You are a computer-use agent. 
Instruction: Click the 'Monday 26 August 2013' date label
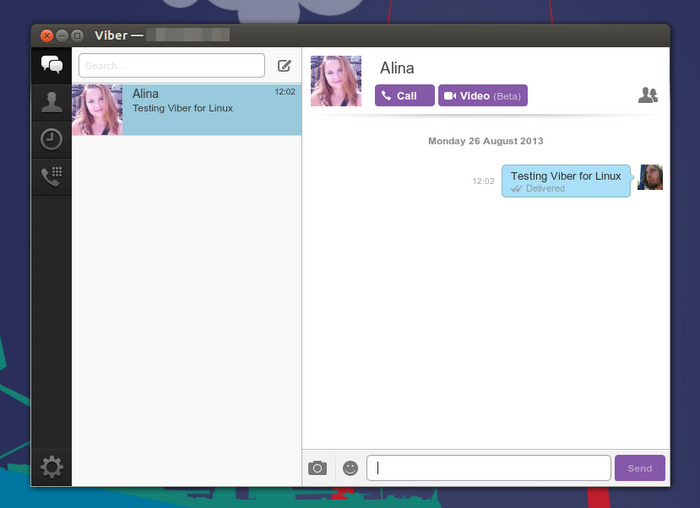pos(486,141)
